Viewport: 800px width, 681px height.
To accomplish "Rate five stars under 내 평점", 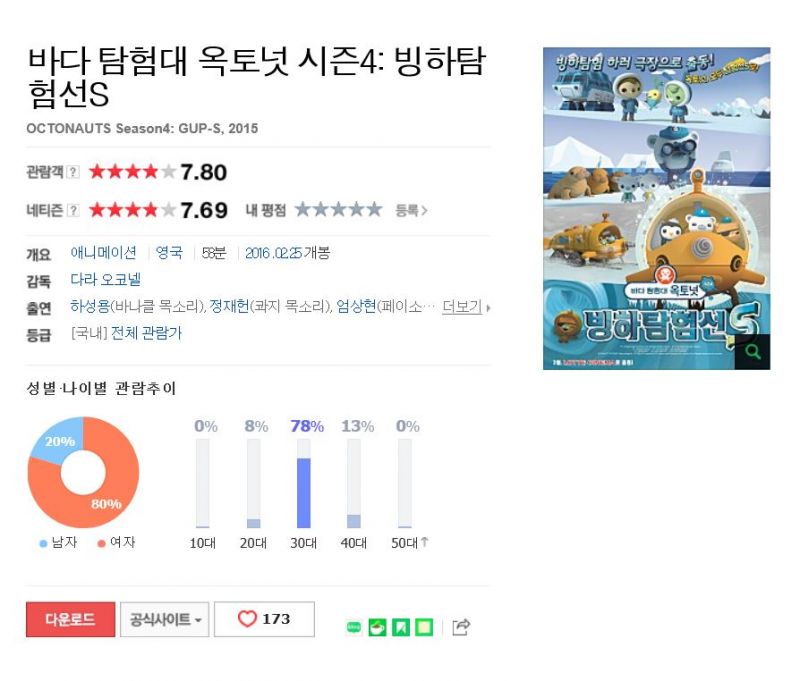I will (374, 209).
